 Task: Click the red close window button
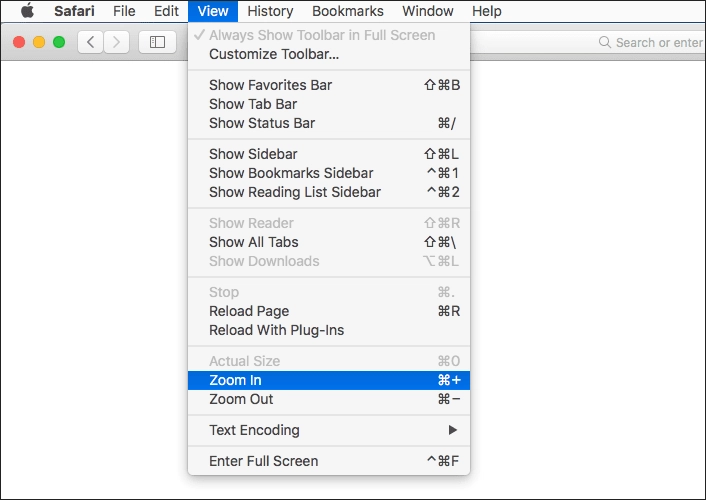coord(19,42)
